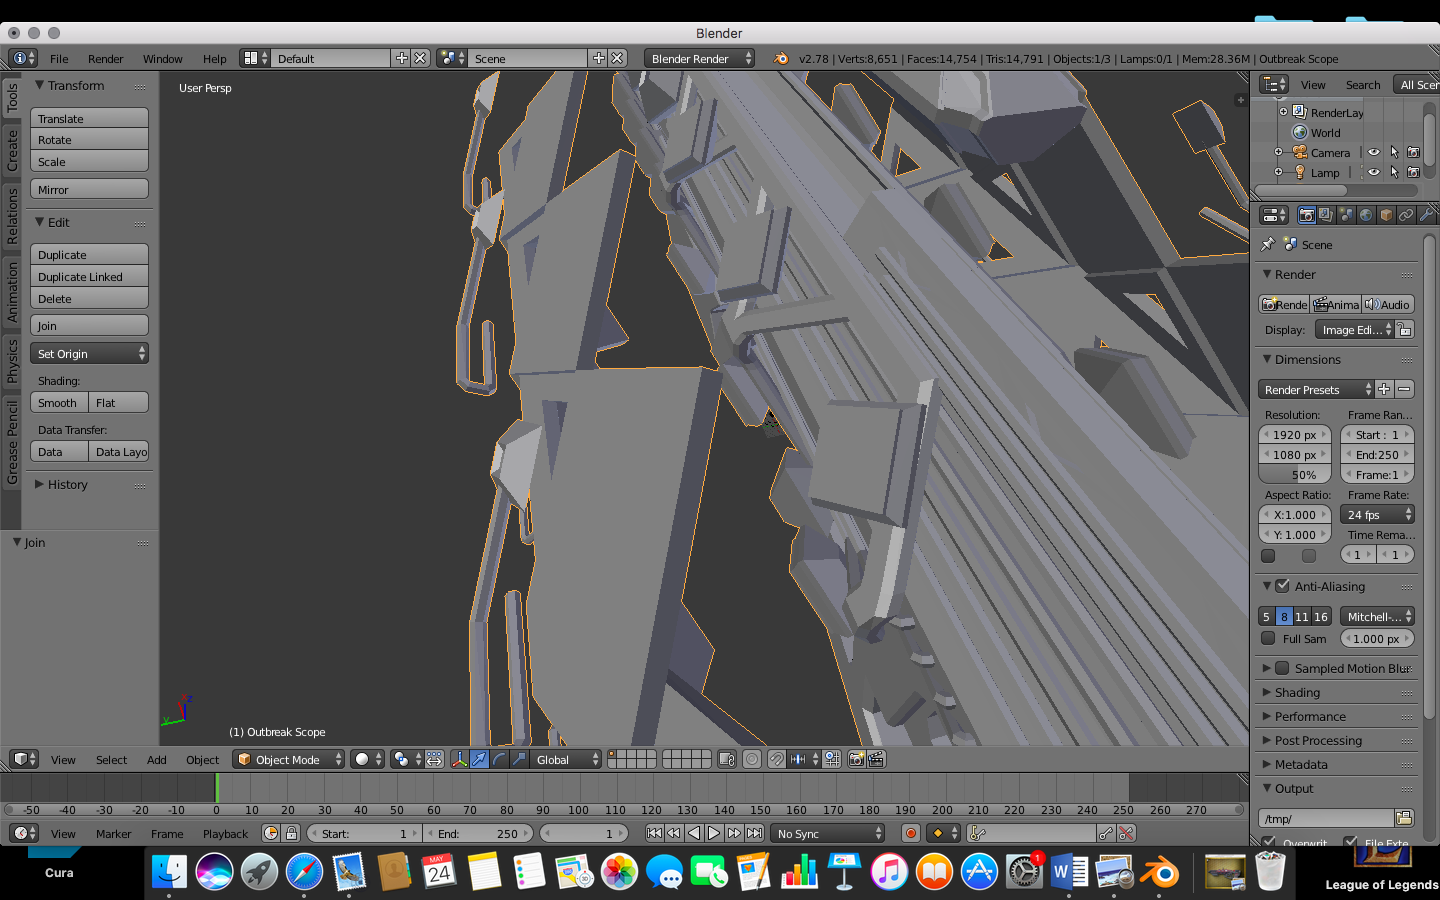Expand Camera tree node in outliner
The height and width of the screenshot is (900, 1440).
pos(1278,152)
